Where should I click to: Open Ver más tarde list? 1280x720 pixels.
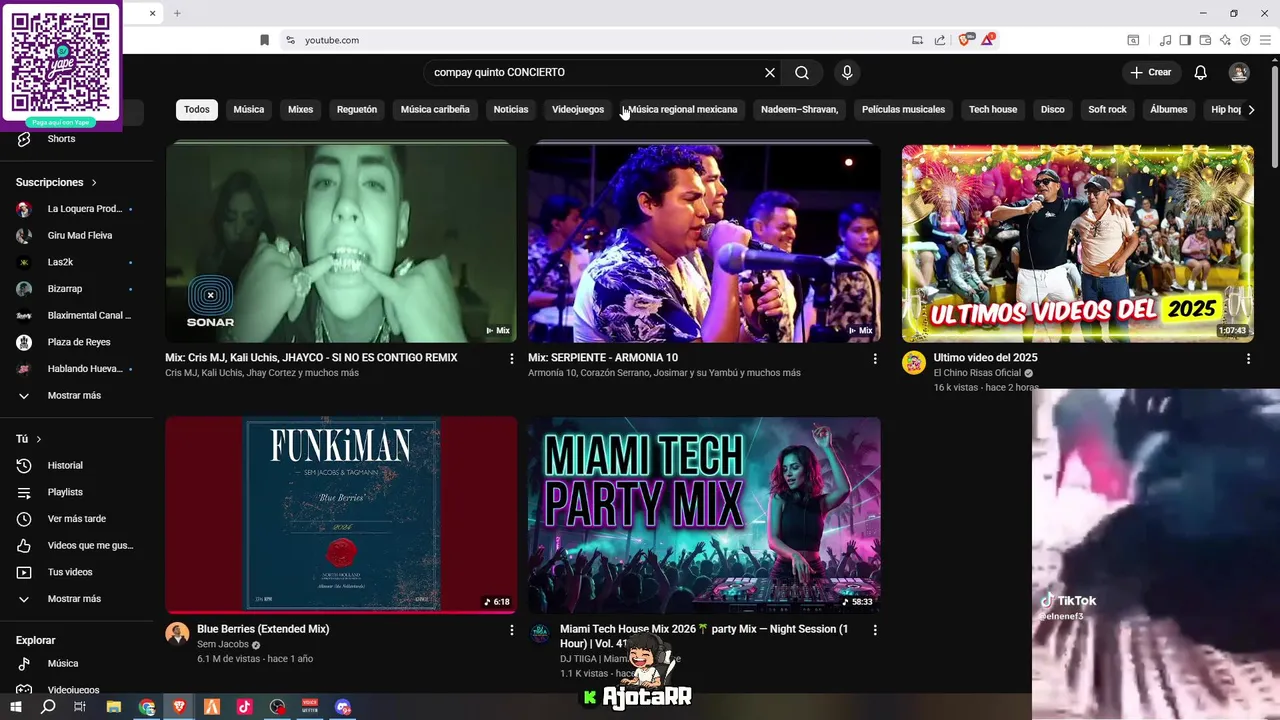(77, 519)
